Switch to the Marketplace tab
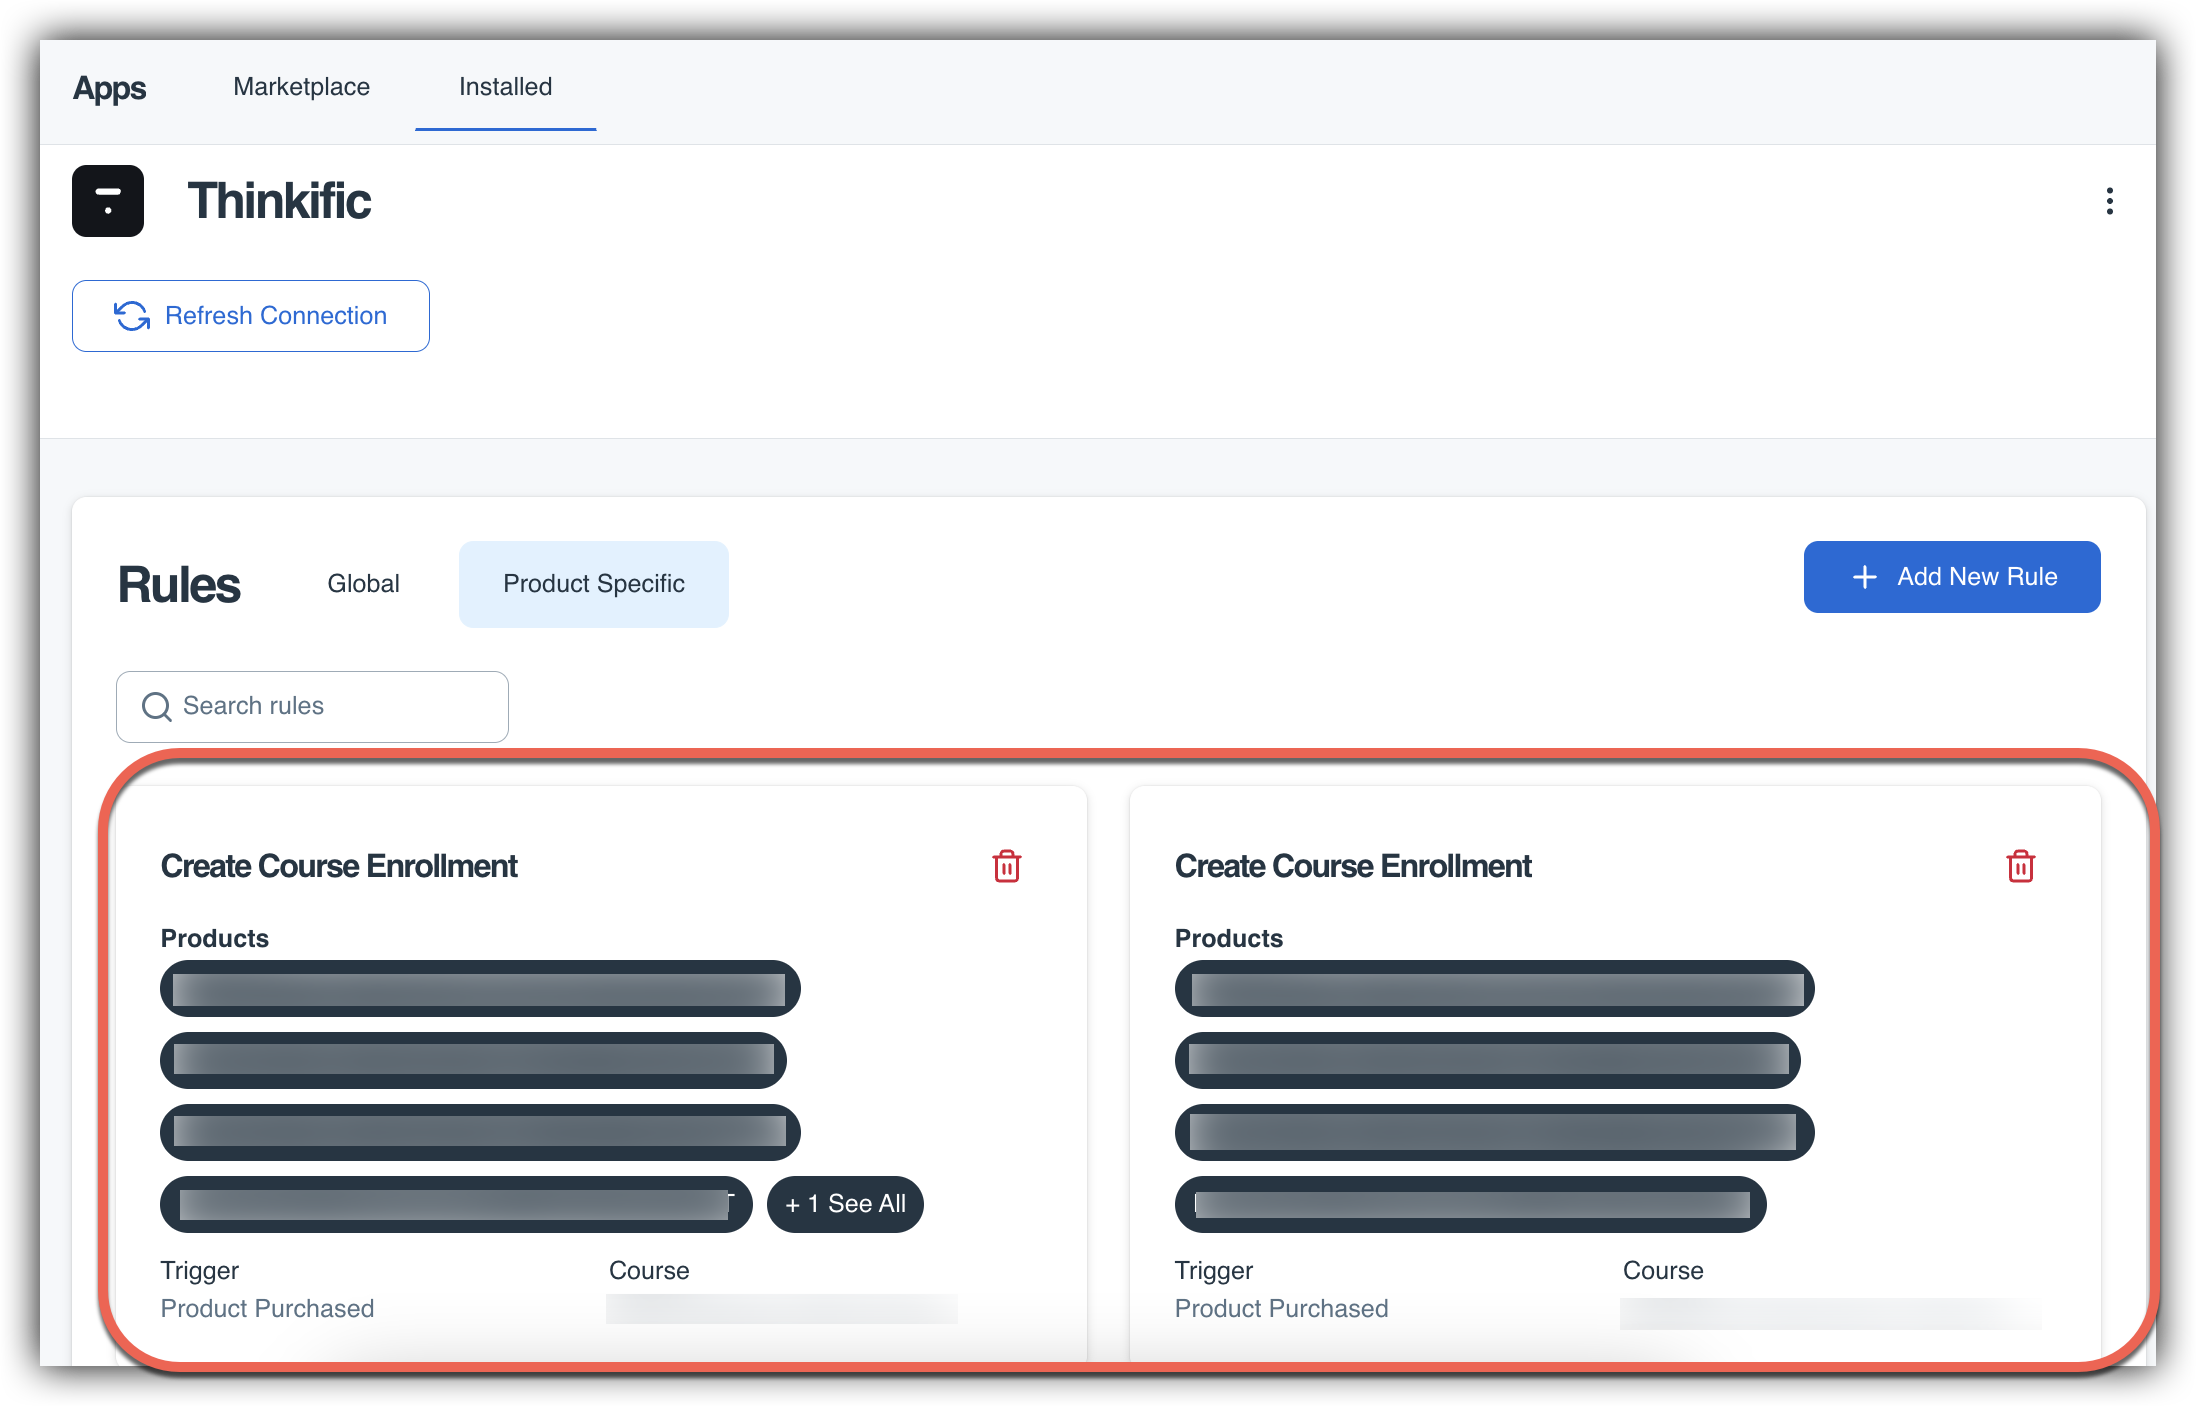Screen dimensions: 2196x1406 tap(301, 87)
